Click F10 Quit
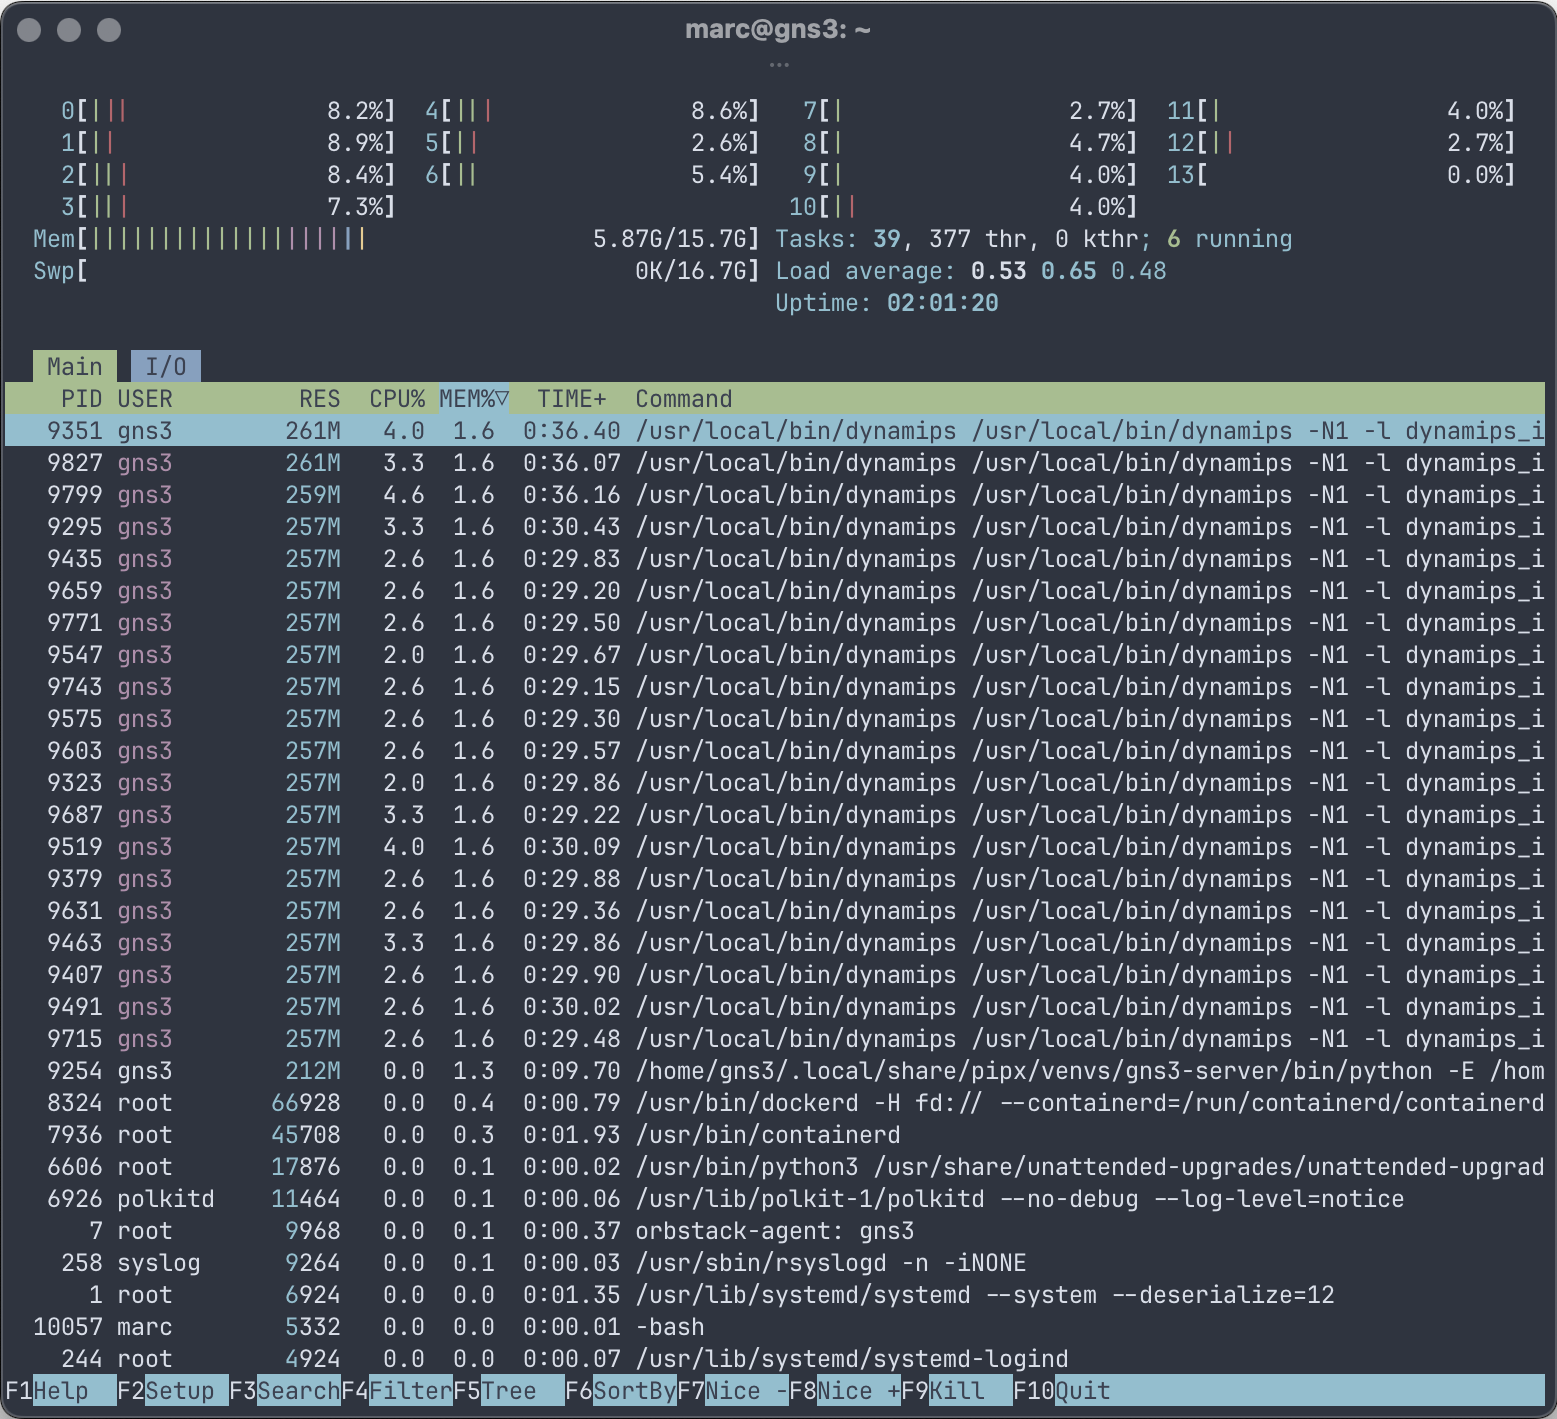 [1062, 1390]
